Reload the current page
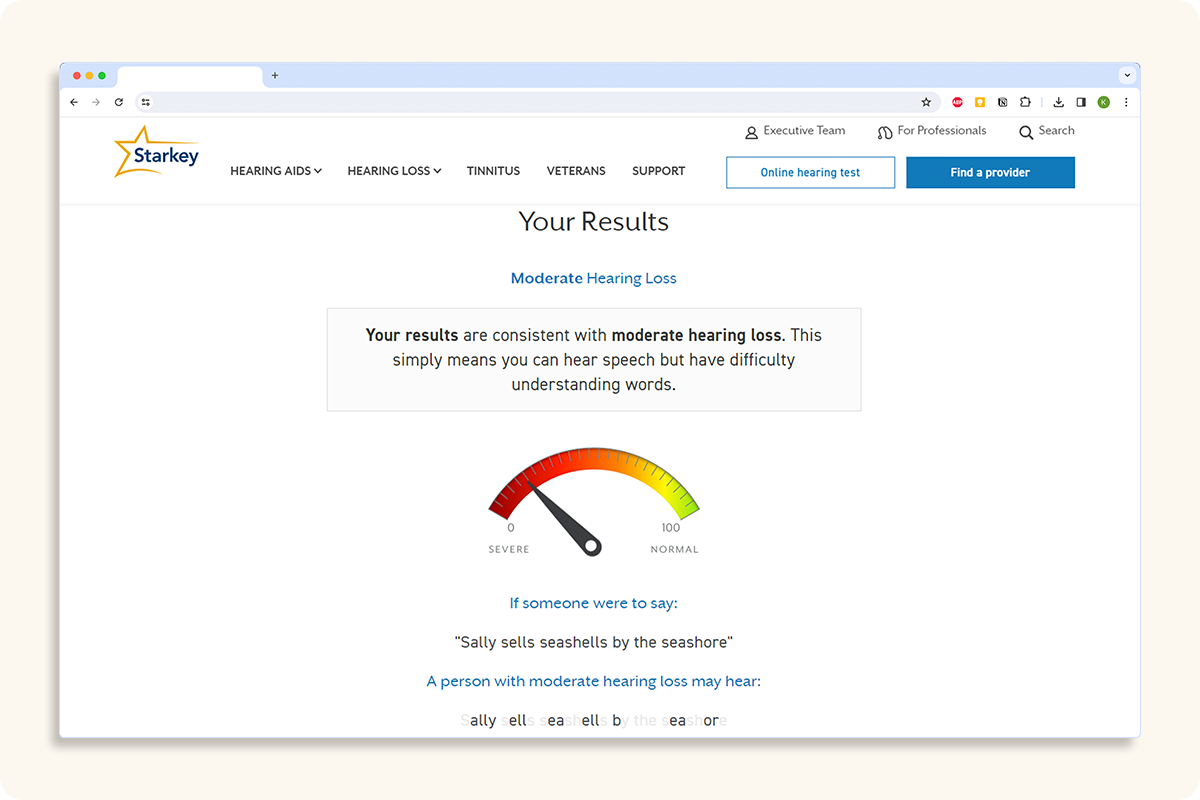The image size is (1200, 800). (119, 102)
